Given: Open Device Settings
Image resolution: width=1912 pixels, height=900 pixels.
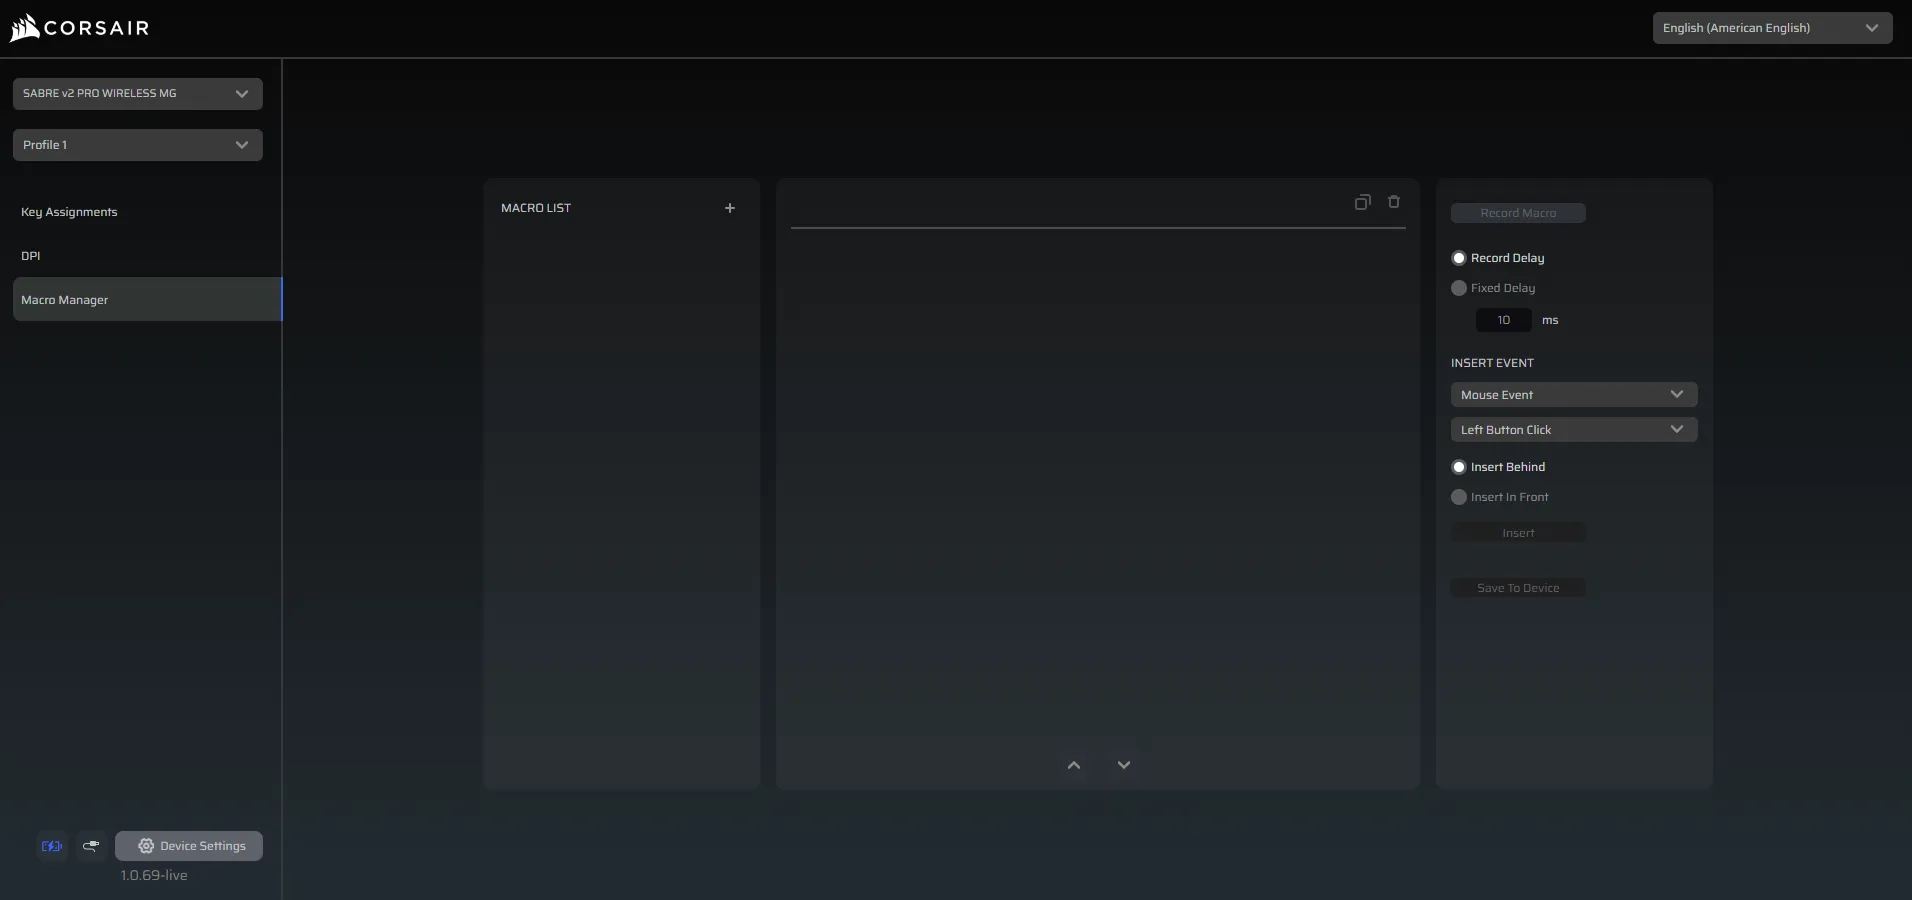Looking at the screenshot, I should click(189, 846).
